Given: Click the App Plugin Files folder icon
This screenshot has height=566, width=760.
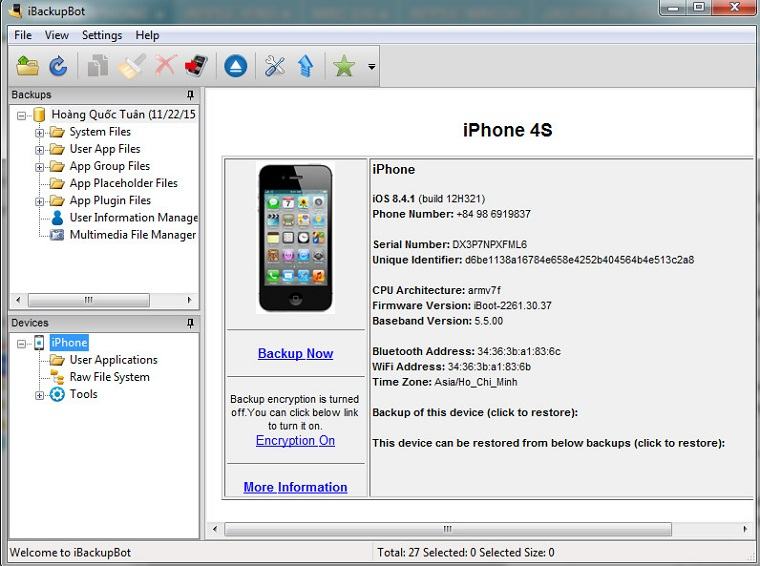Looking at the screenshot, I should (x=57, y=201).
